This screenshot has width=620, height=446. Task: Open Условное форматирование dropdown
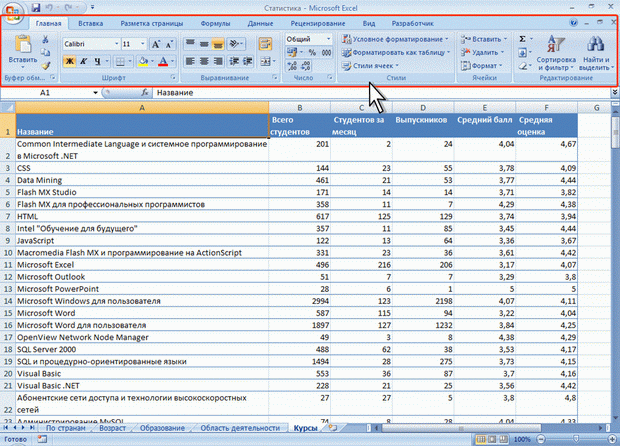[398, 39]
